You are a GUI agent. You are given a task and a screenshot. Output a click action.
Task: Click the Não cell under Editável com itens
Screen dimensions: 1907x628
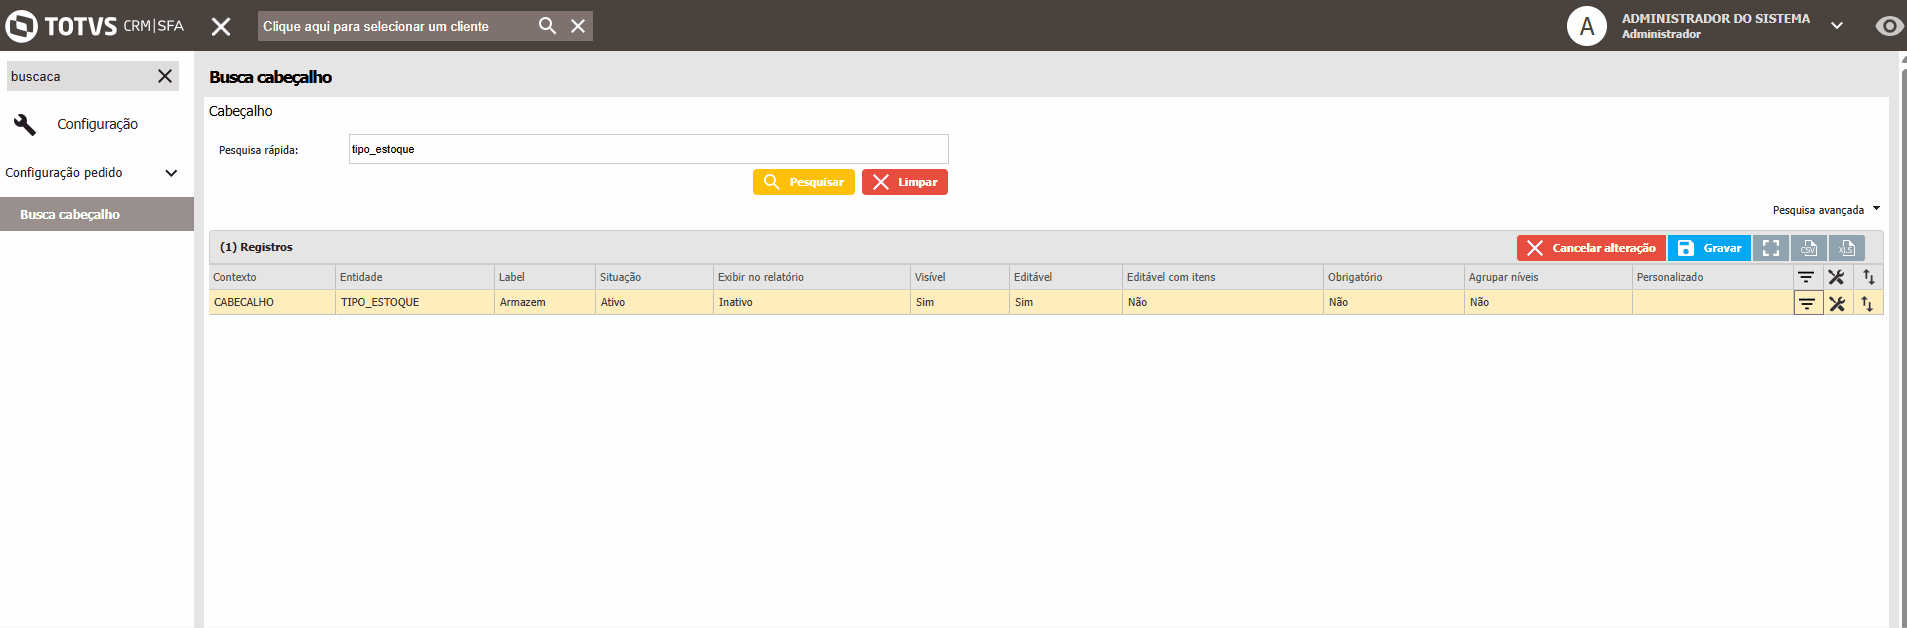click(1223, 302)
